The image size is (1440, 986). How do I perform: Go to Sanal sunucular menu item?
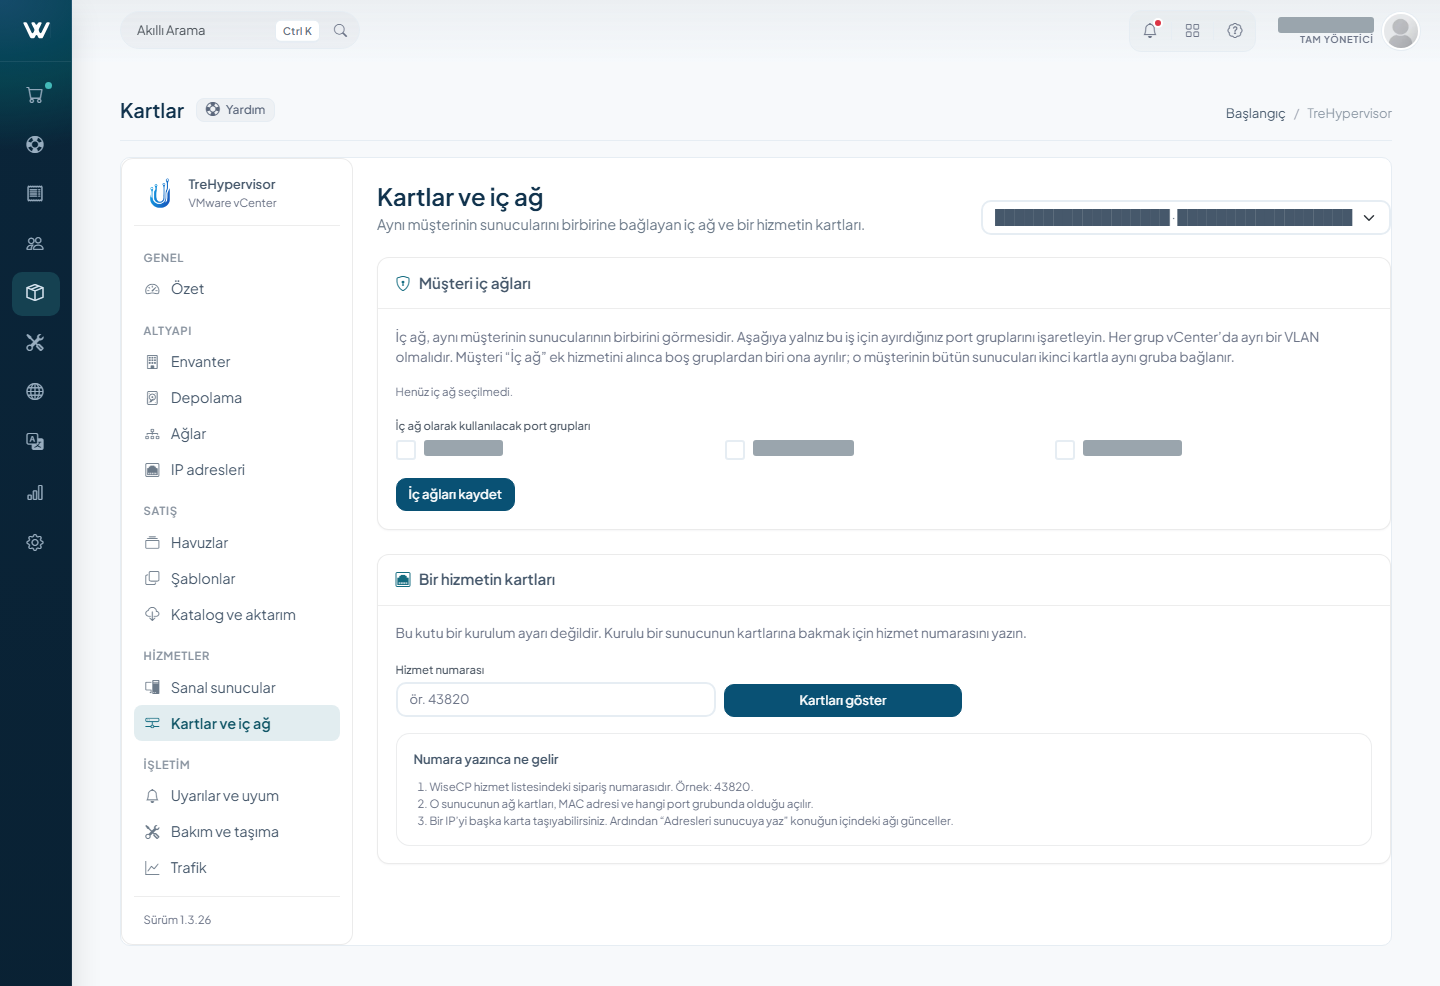point(237,688)
